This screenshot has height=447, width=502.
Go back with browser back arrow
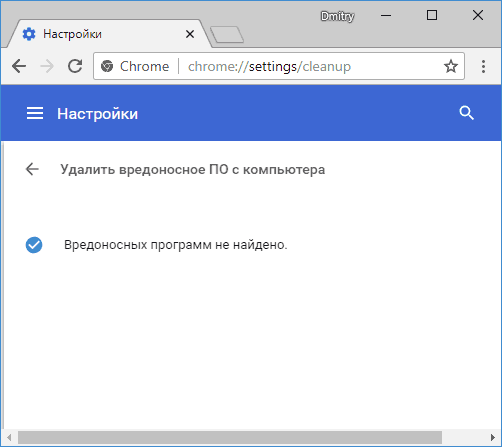point(19,66)
